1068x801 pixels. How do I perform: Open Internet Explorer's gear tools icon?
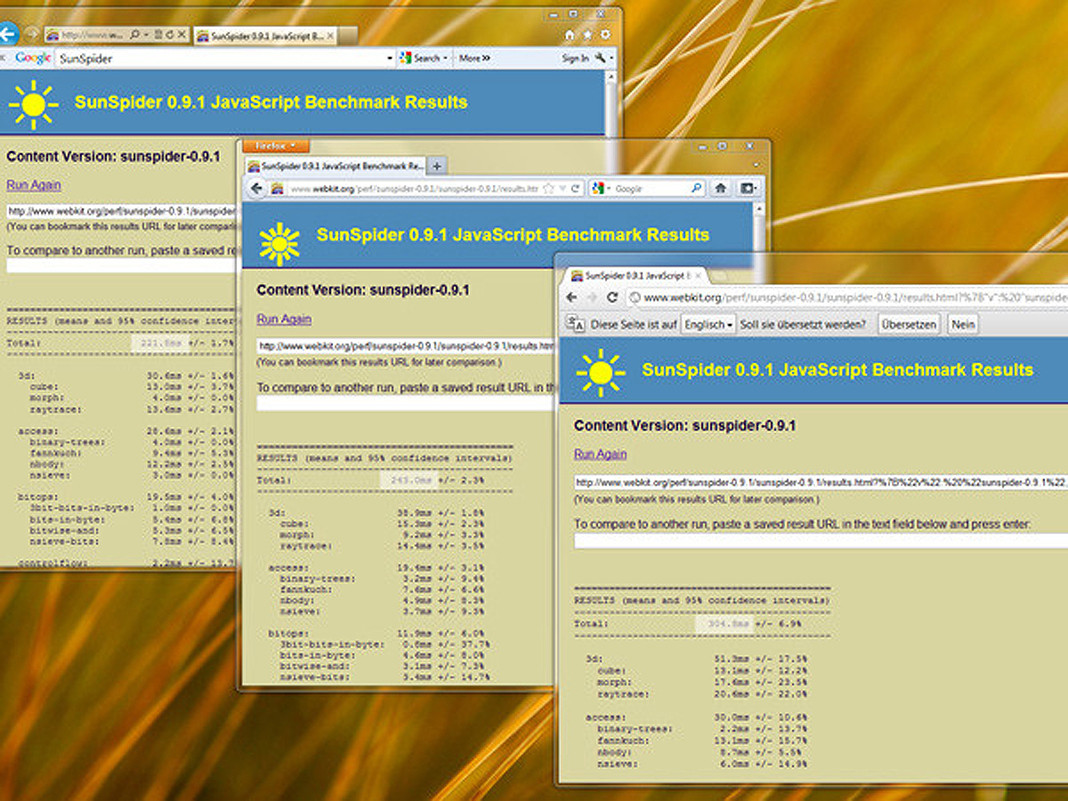point(605,35)
